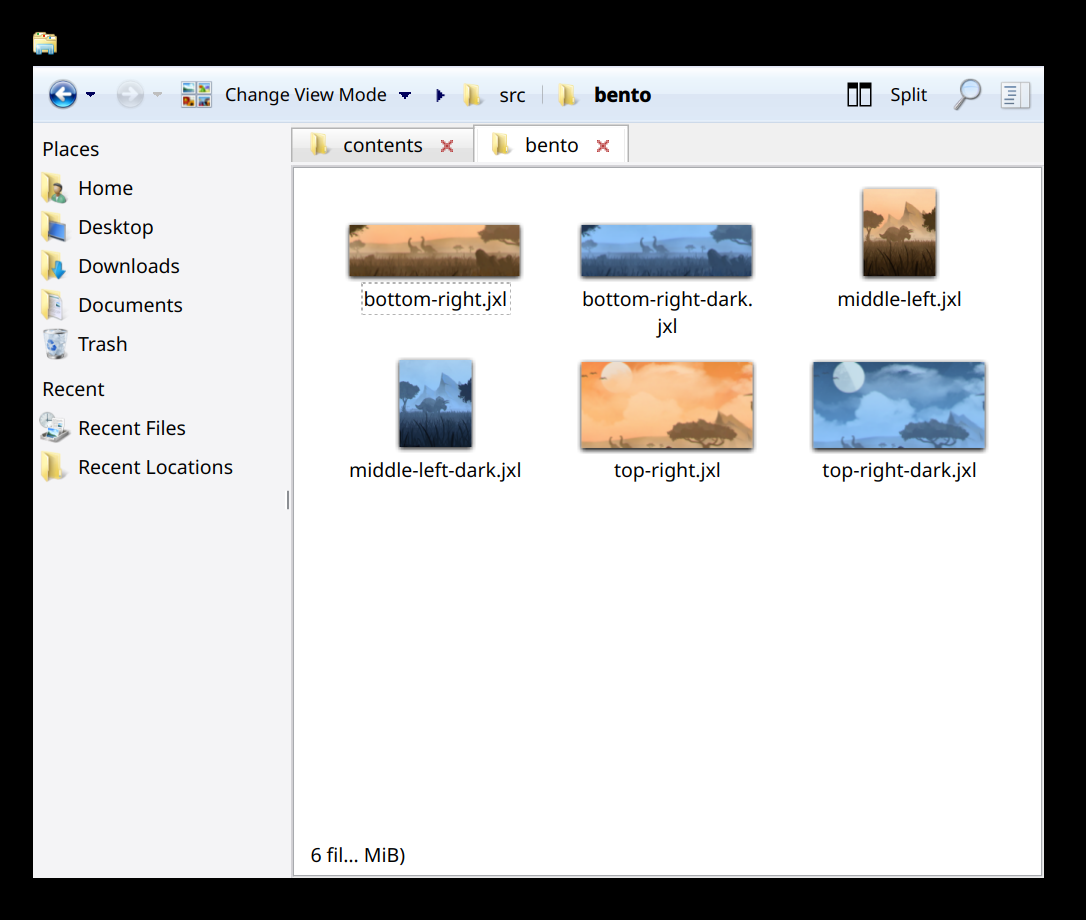Open the toolbar menu icon at the far right

tap(1015, 95)
